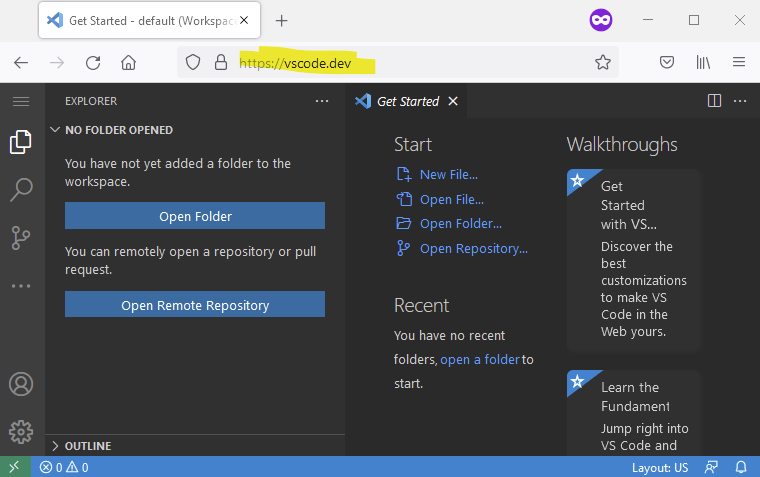The height and width of the screenshot is (477, 760).
Task: Select the Explorer files icon
Action: (21, 142)
